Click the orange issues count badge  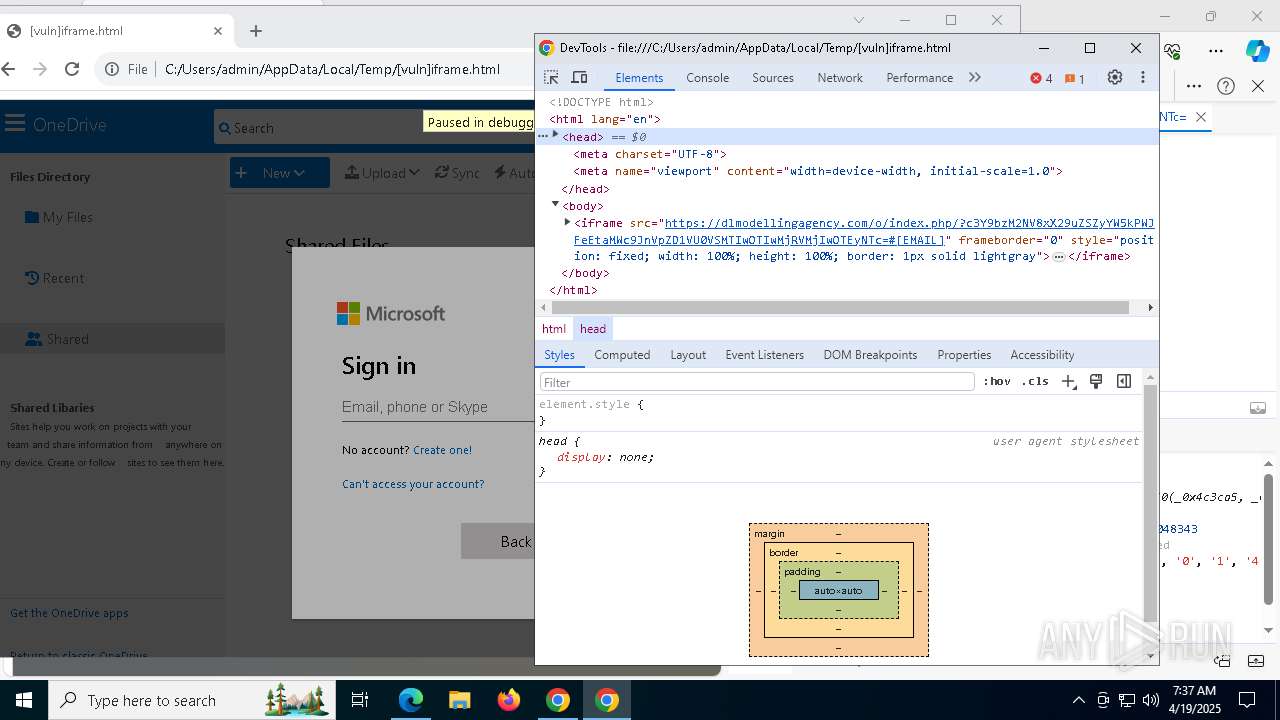(x=1075, y=78)
